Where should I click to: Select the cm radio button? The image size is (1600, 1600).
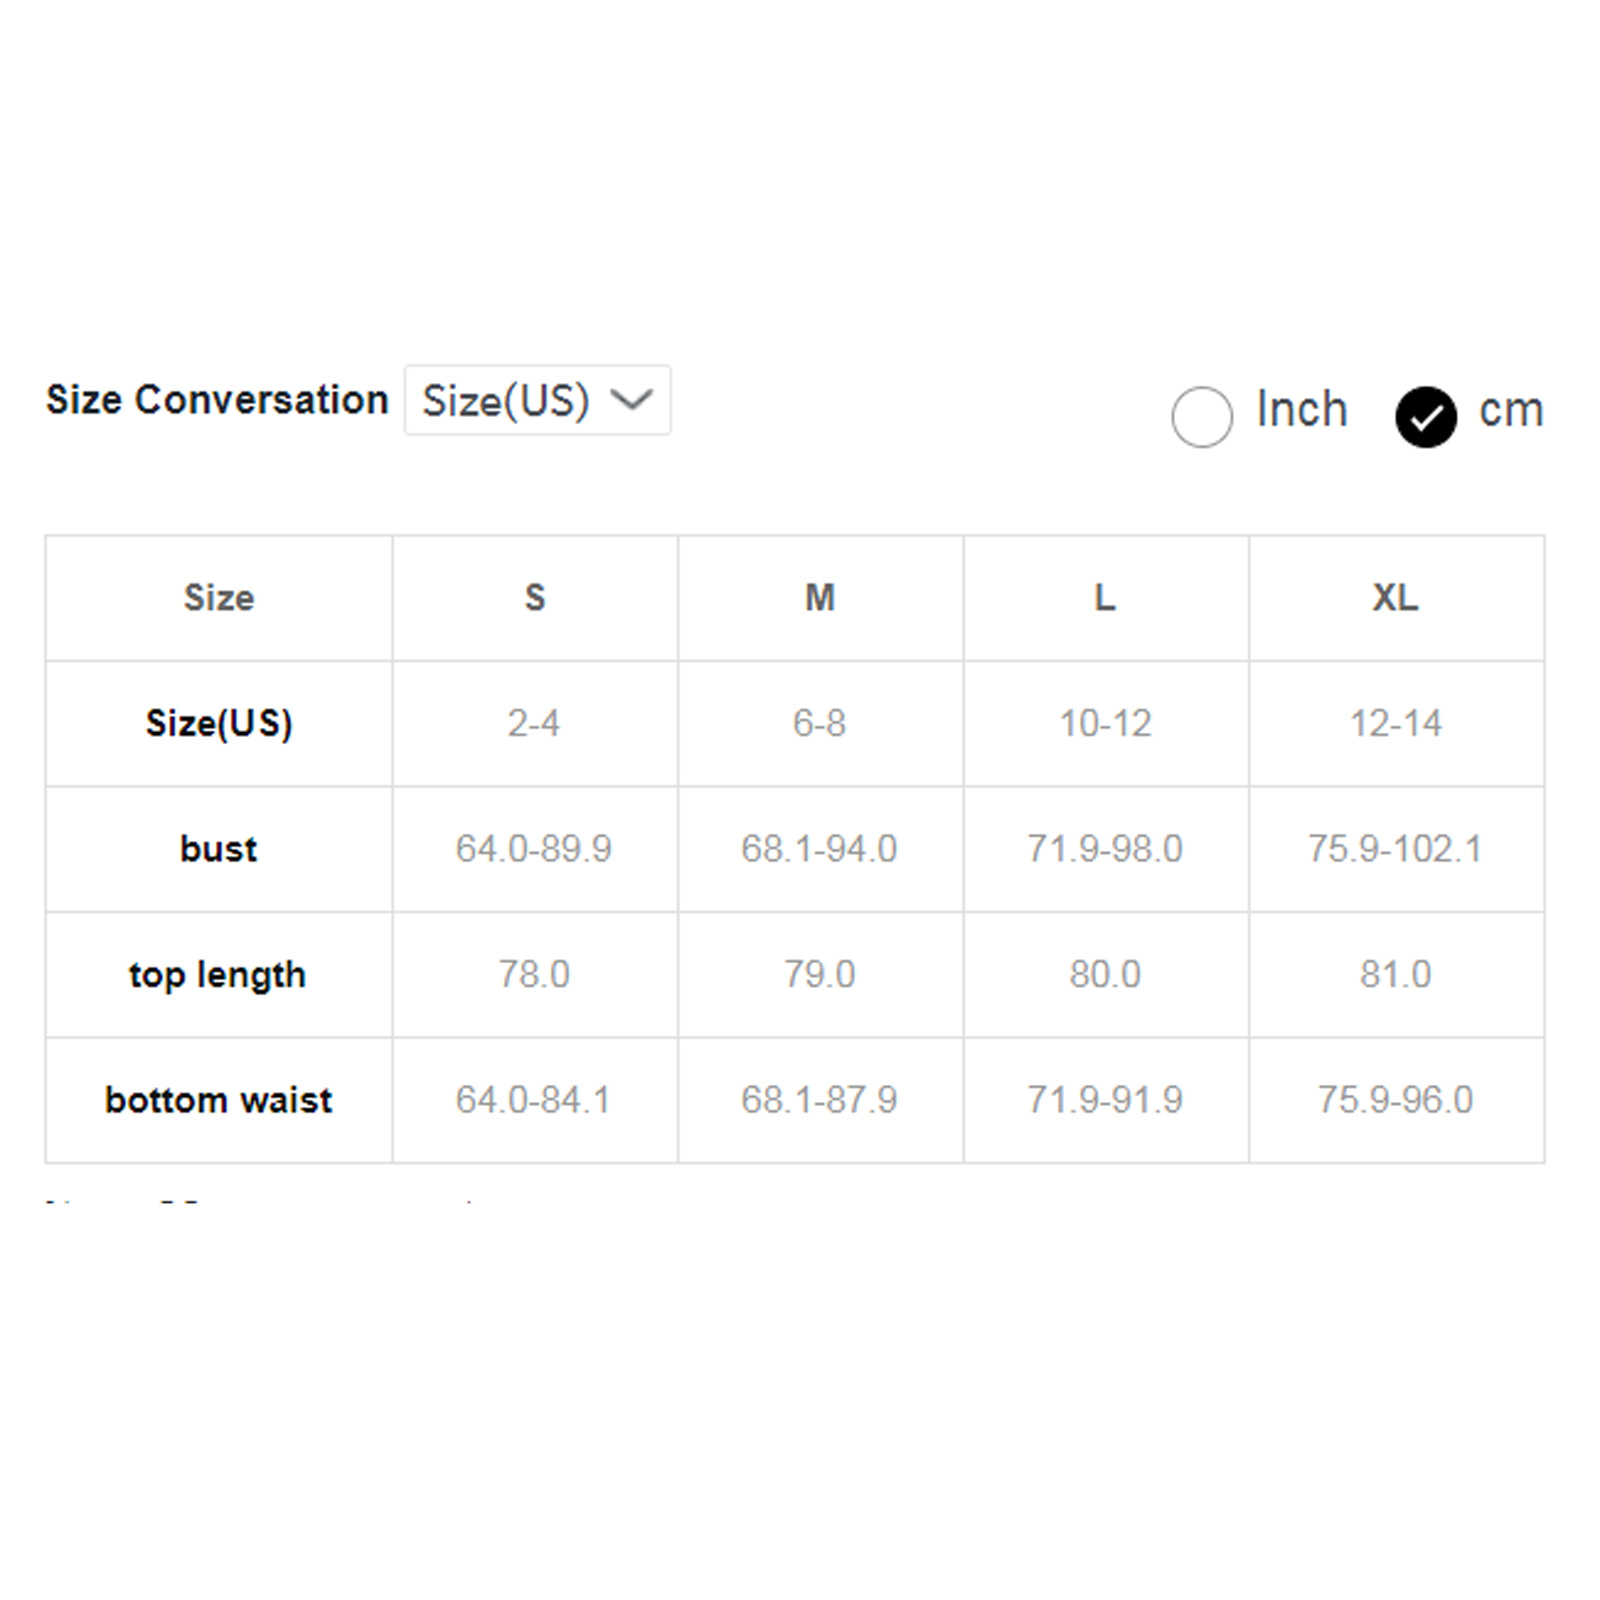(x=1425, y=416)
